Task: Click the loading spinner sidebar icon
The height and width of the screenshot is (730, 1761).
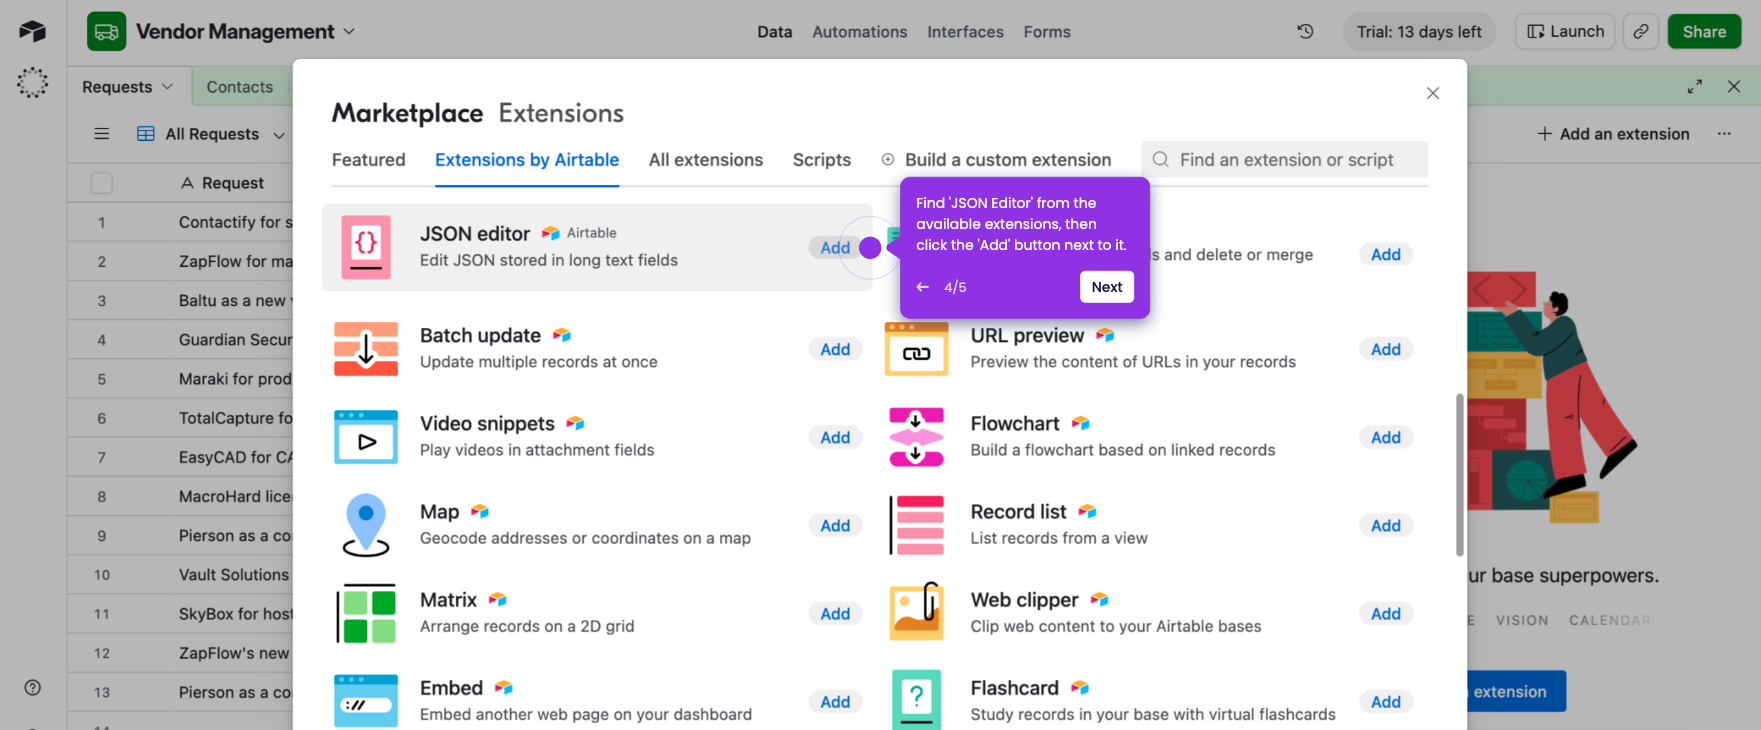Action: [x=32, y=82]
